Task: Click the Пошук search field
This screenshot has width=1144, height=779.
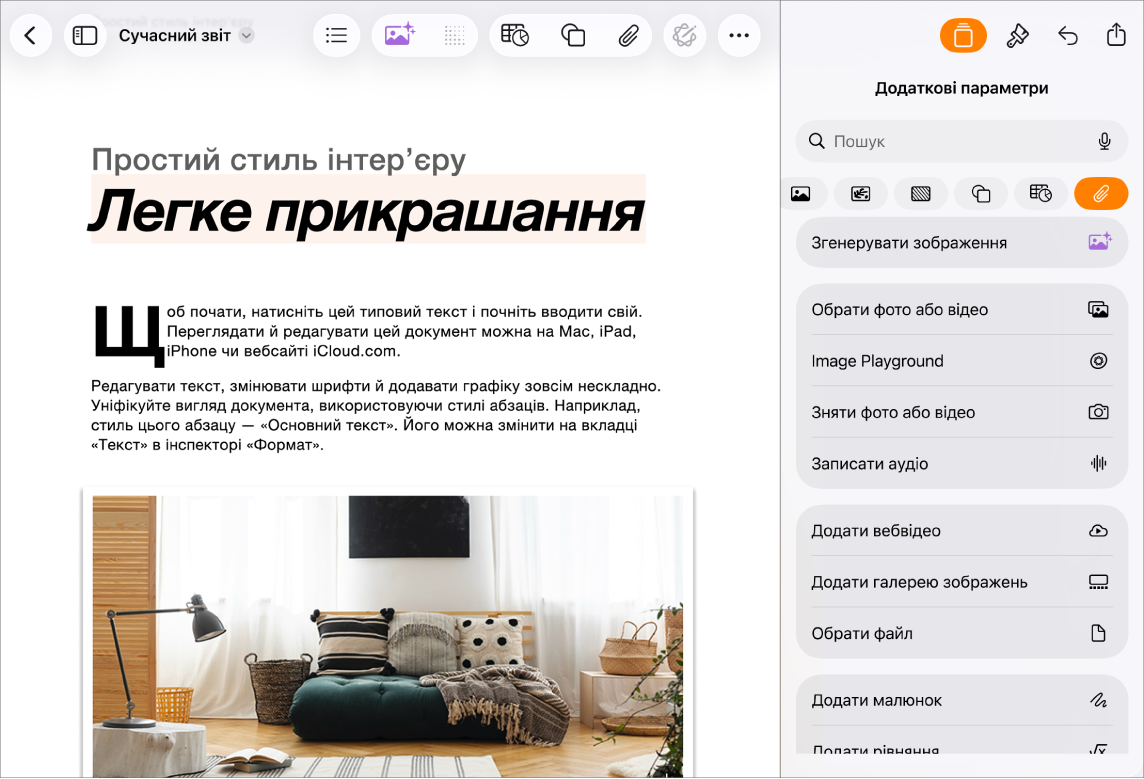Action: [962, 141]
